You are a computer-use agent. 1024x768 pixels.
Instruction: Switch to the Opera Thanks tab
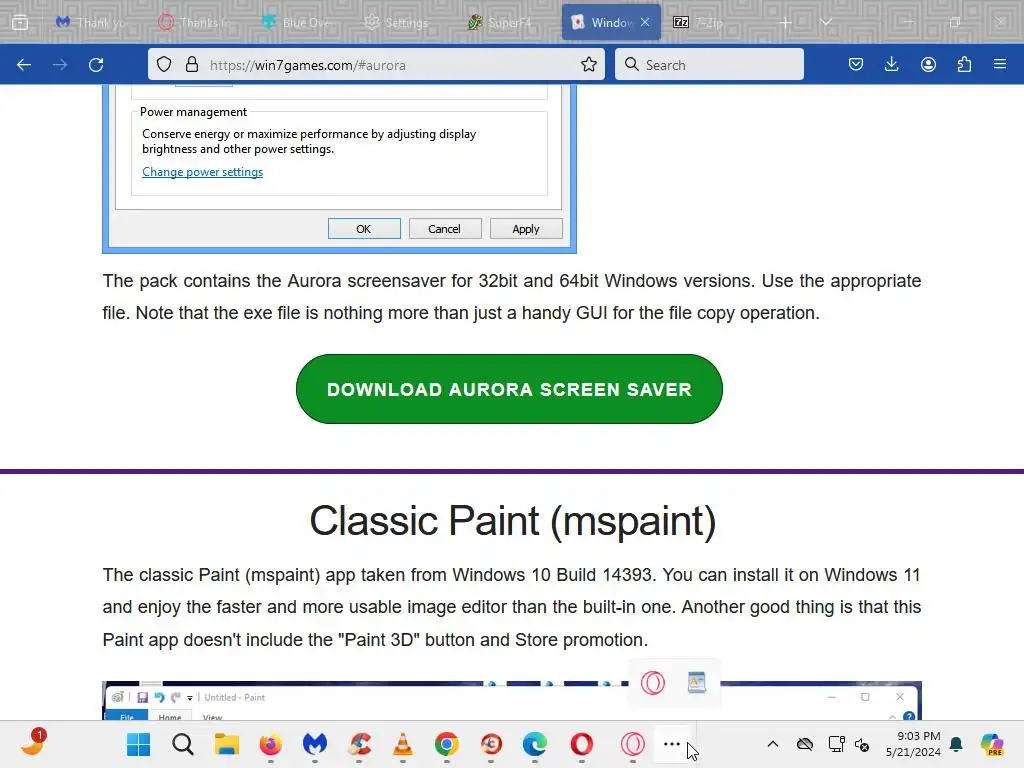(195, 22)
